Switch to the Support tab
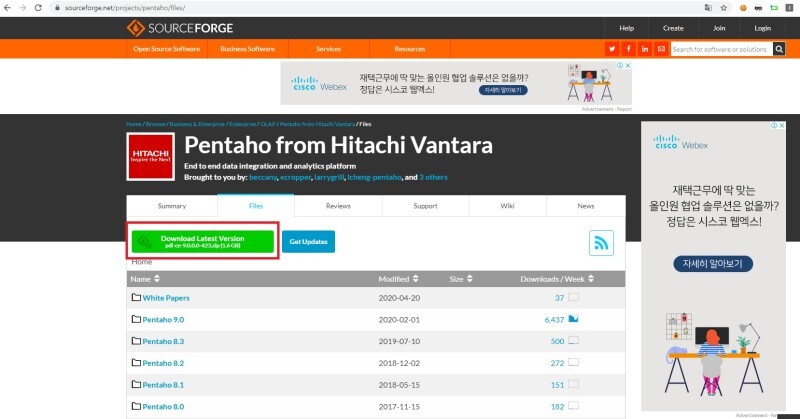 426,206
